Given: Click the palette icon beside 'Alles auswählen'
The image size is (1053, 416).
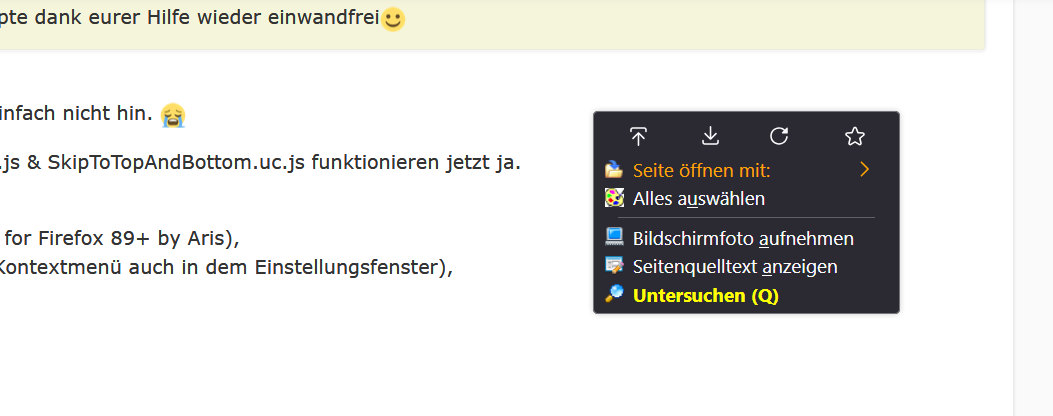Looking at the screenshot, I should (x=614, y=198).
